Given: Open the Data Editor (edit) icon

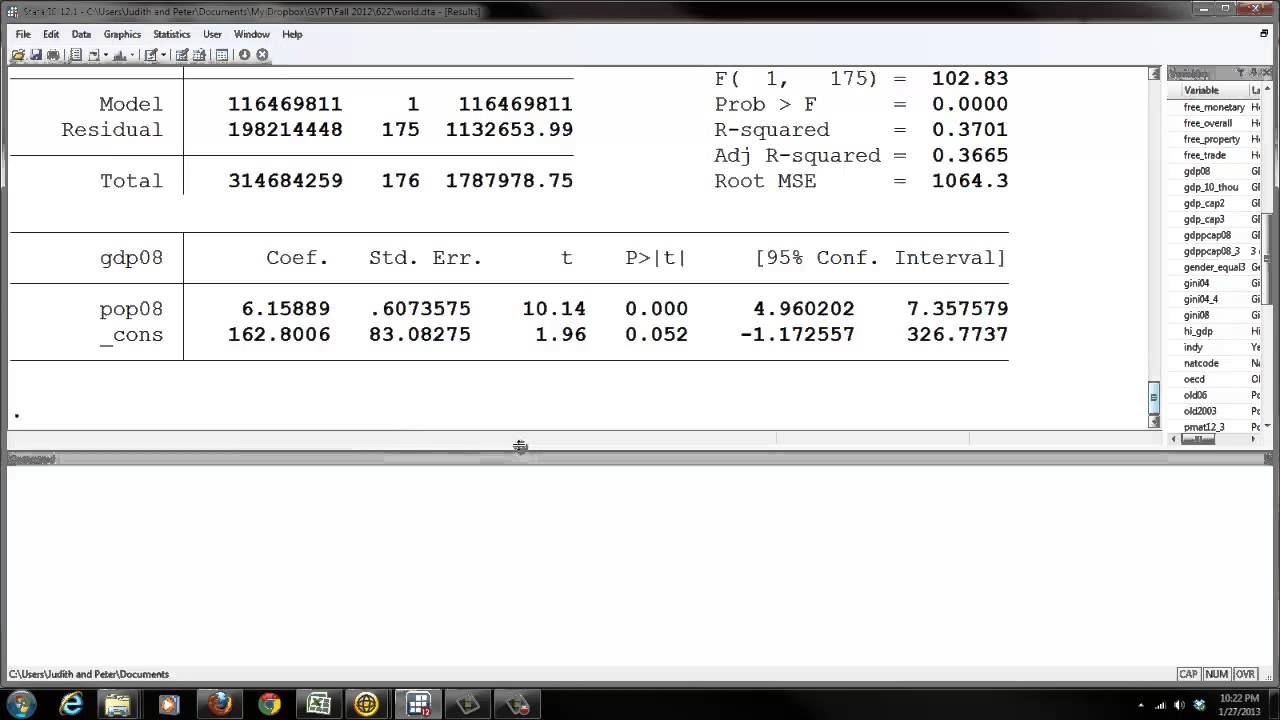Looking at the screenshot, I should point(183,55).
